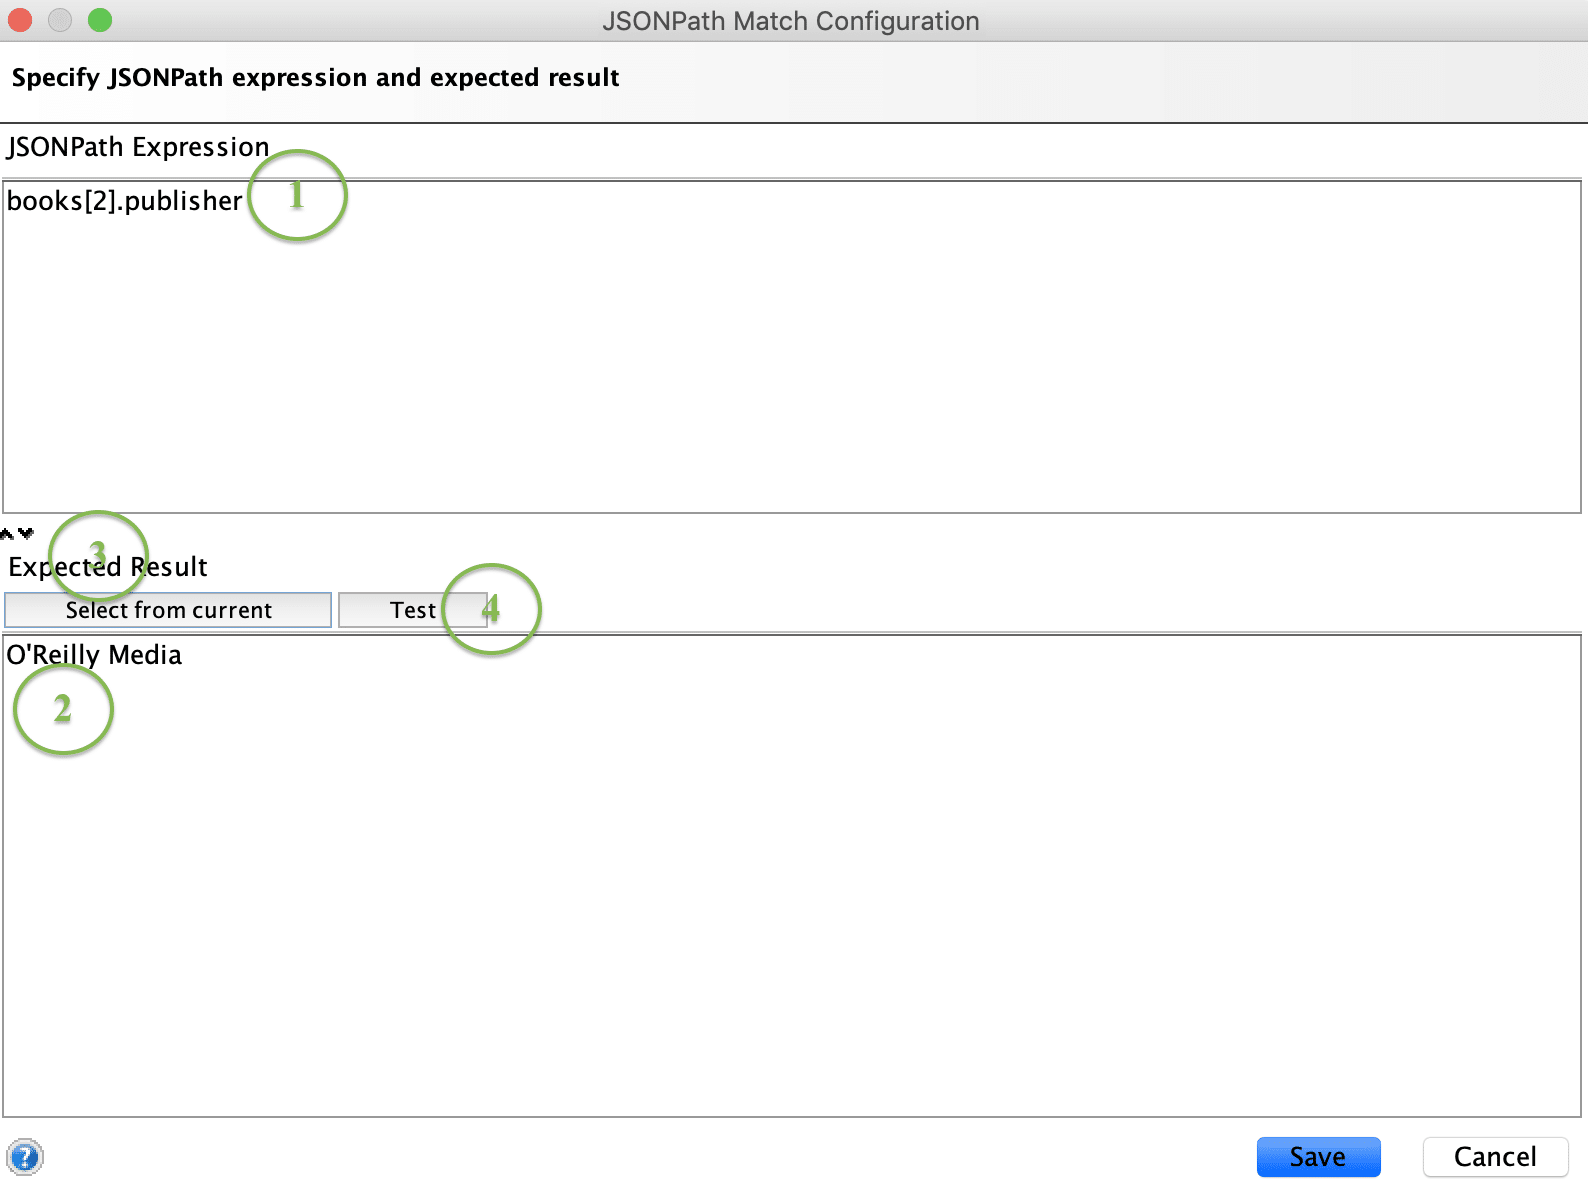Viewport: 1588px width, 1192px height.
Task: Click the gray minimize window button
Action: click(x=60, y=20)
